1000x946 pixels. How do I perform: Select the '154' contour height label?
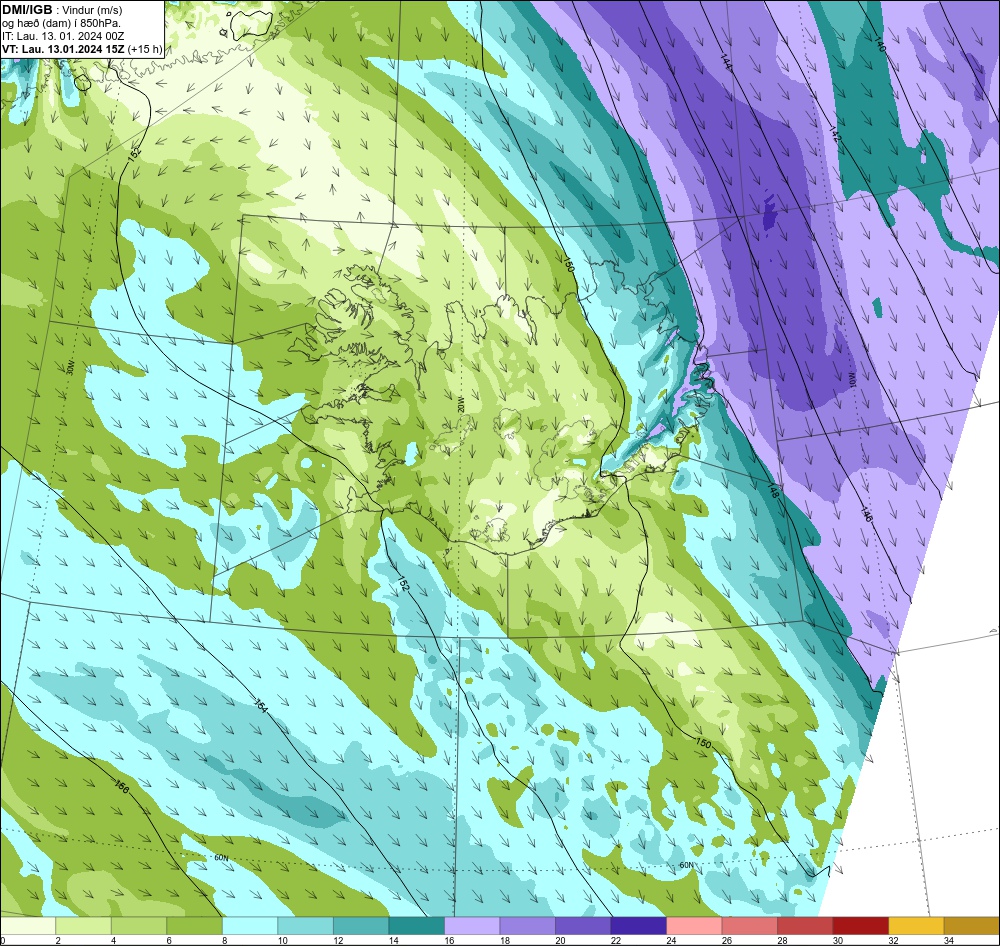click(260, 706)
